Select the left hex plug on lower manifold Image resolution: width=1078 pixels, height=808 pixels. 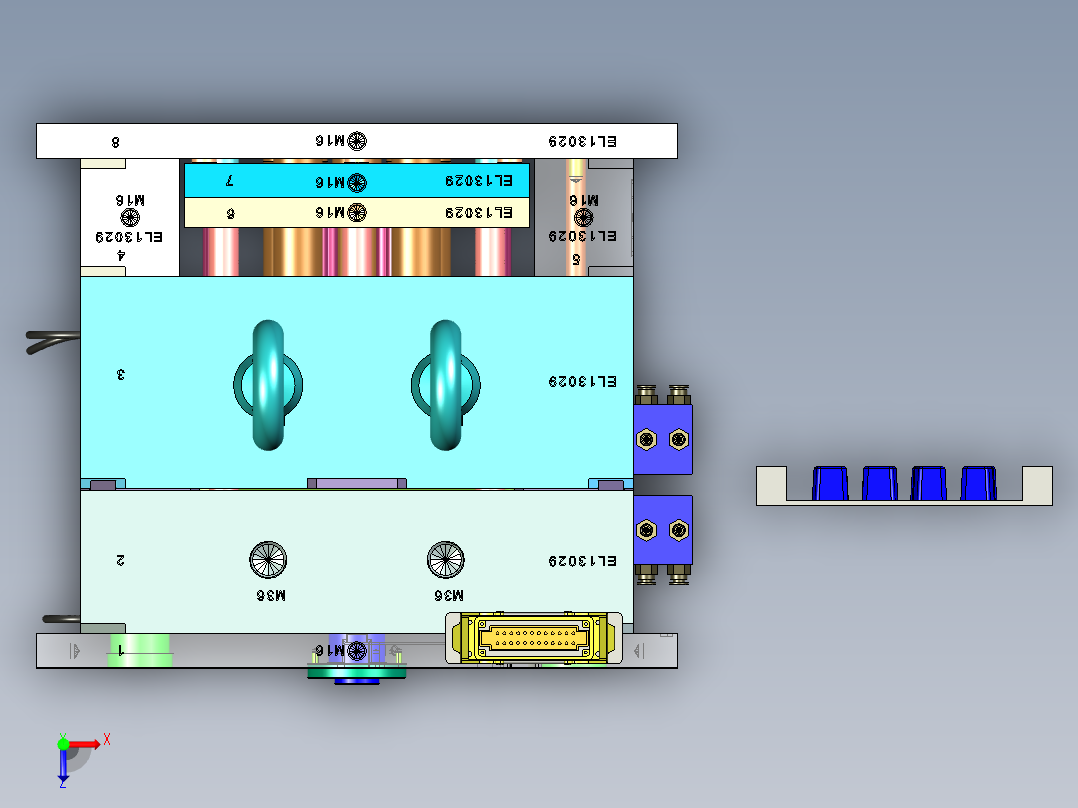(x=646, y=530)
